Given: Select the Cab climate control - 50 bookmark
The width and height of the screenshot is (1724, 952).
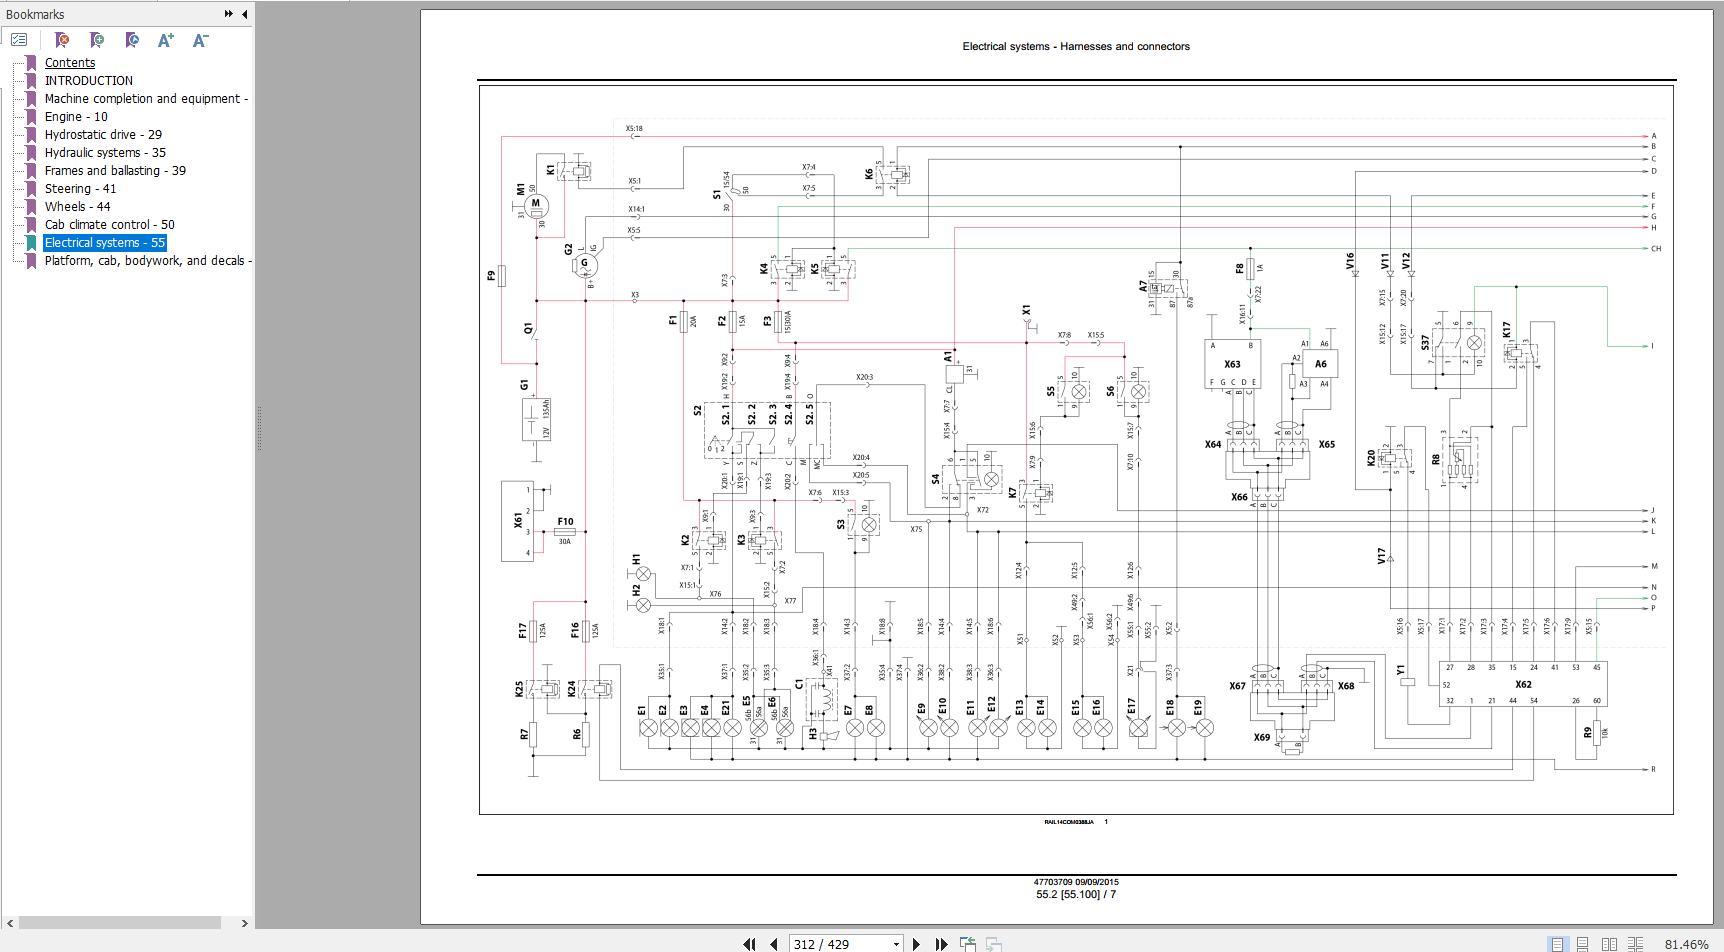Looking at the screenshot, I should click(x=109, y=225).
